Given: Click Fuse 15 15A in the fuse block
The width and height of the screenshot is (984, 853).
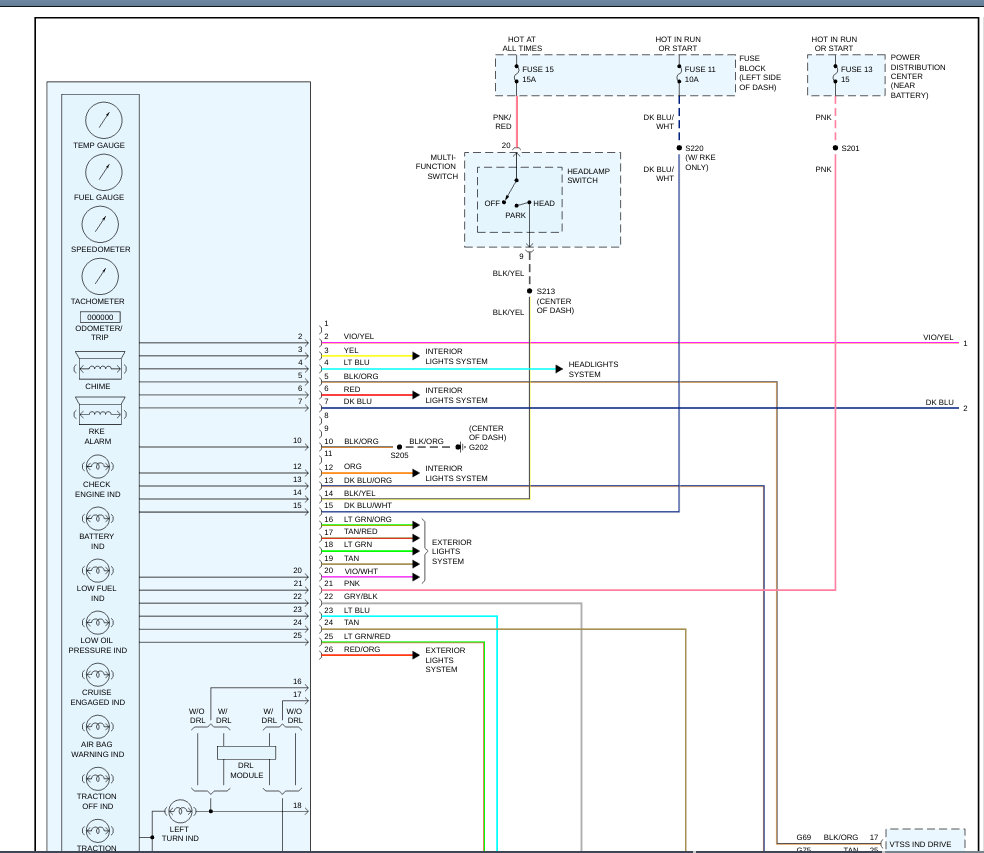Looking at the screenshot, I should pos(517,74).
